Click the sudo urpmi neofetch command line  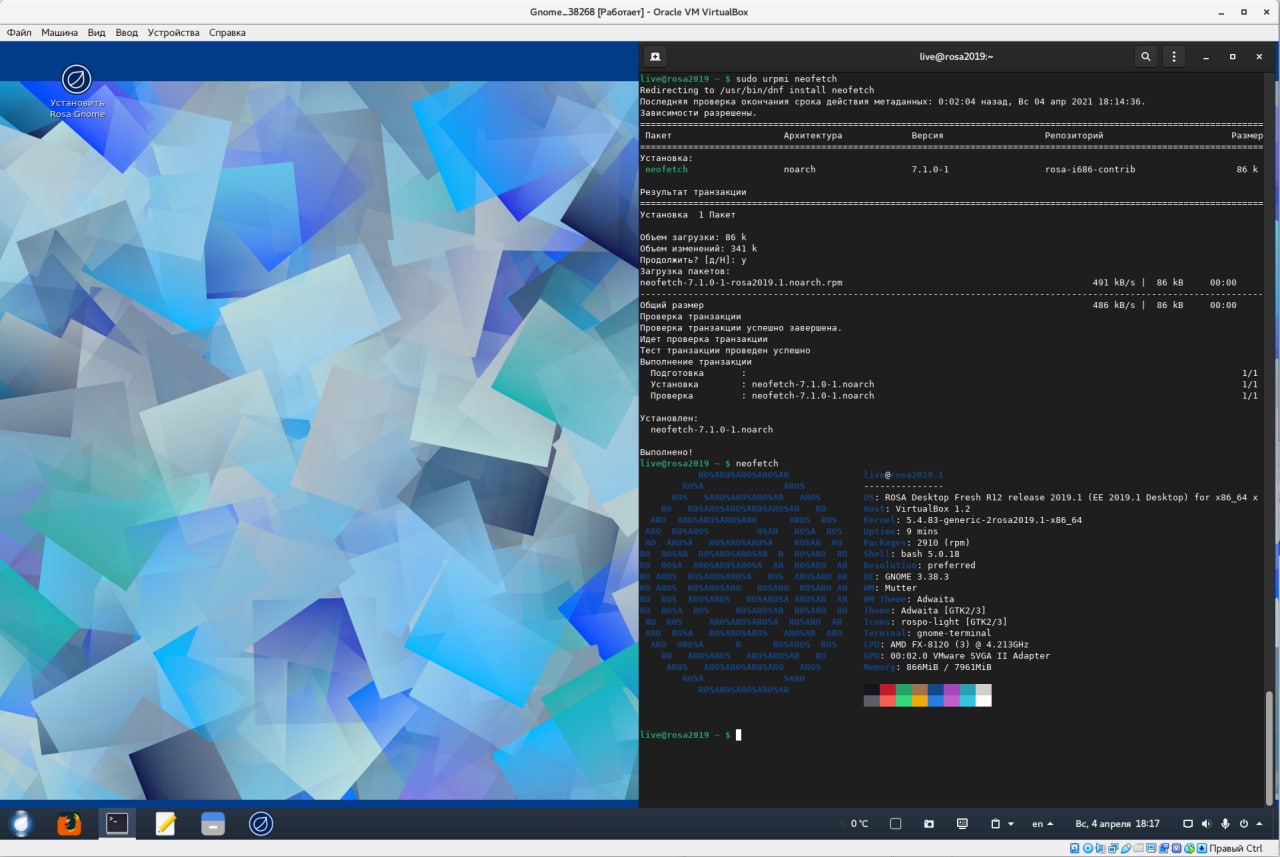pos(738,78)
